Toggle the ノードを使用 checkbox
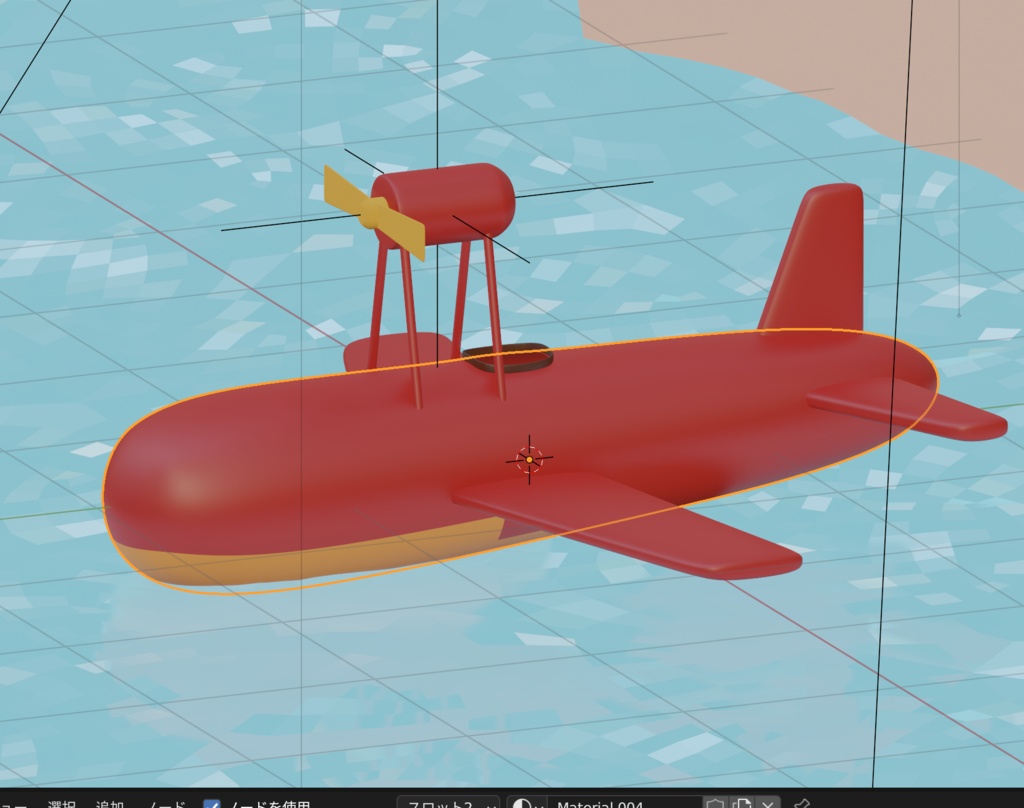 pos(212,804)
